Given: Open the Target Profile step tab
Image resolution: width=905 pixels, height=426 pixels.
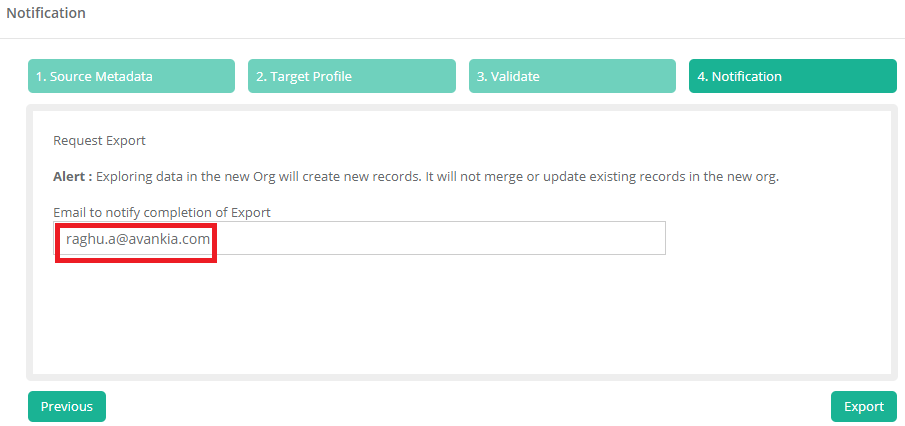Looking at the screenshot, I should (351, 76).
